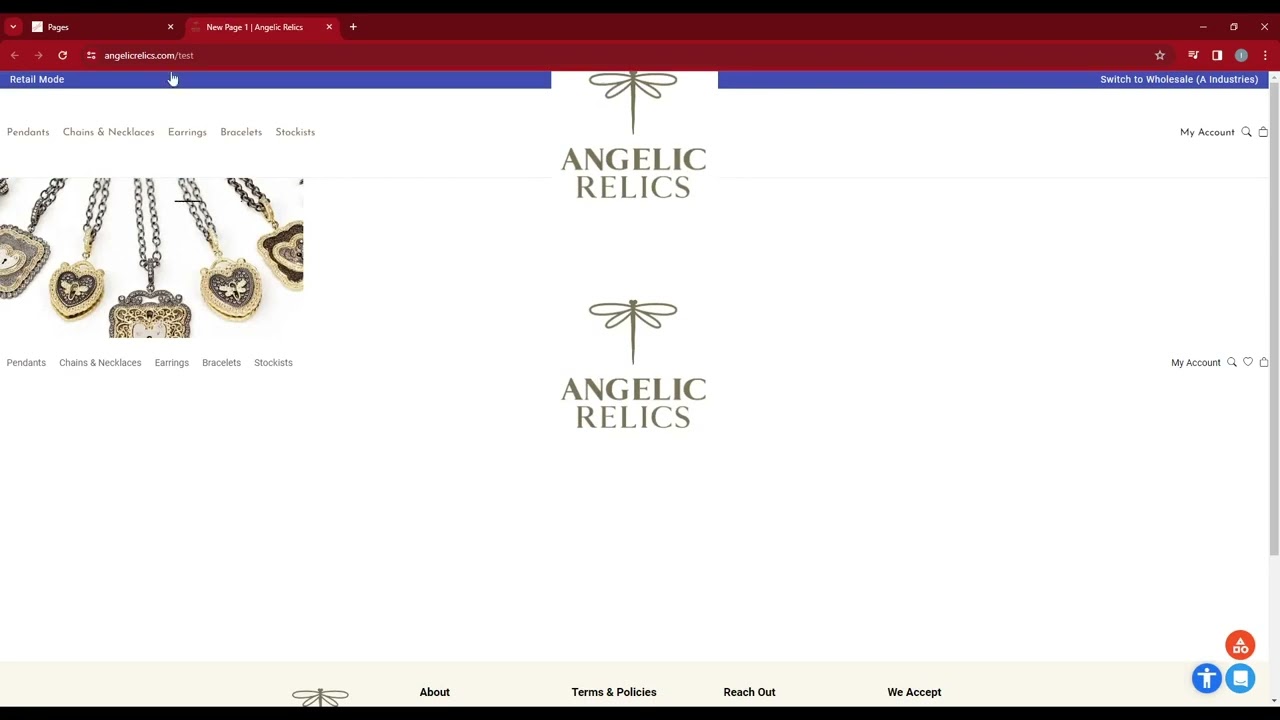Open site information icon in address bar
This screenshot has height=720, width=1280.
tap(91, 55)
